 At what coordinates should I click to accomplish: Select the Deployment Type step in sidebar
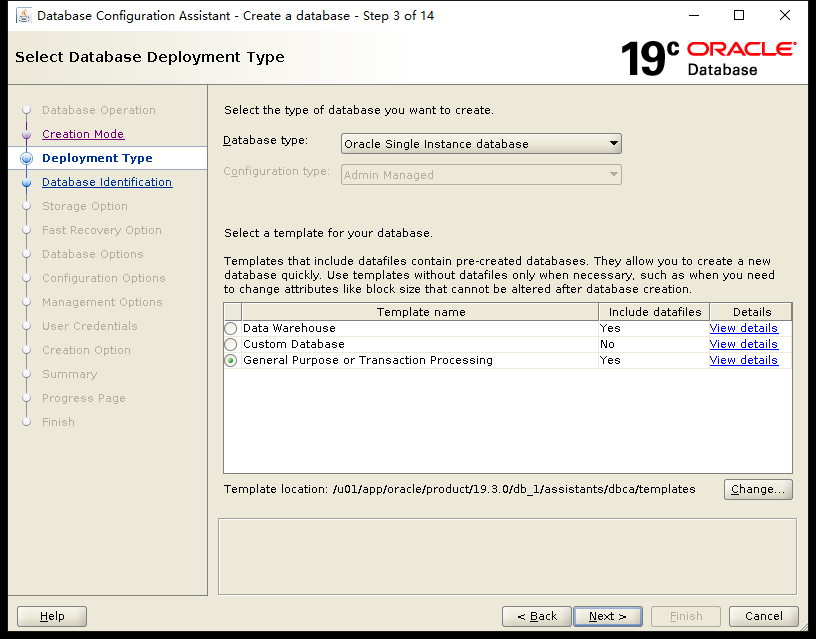(x=97, y=158)
